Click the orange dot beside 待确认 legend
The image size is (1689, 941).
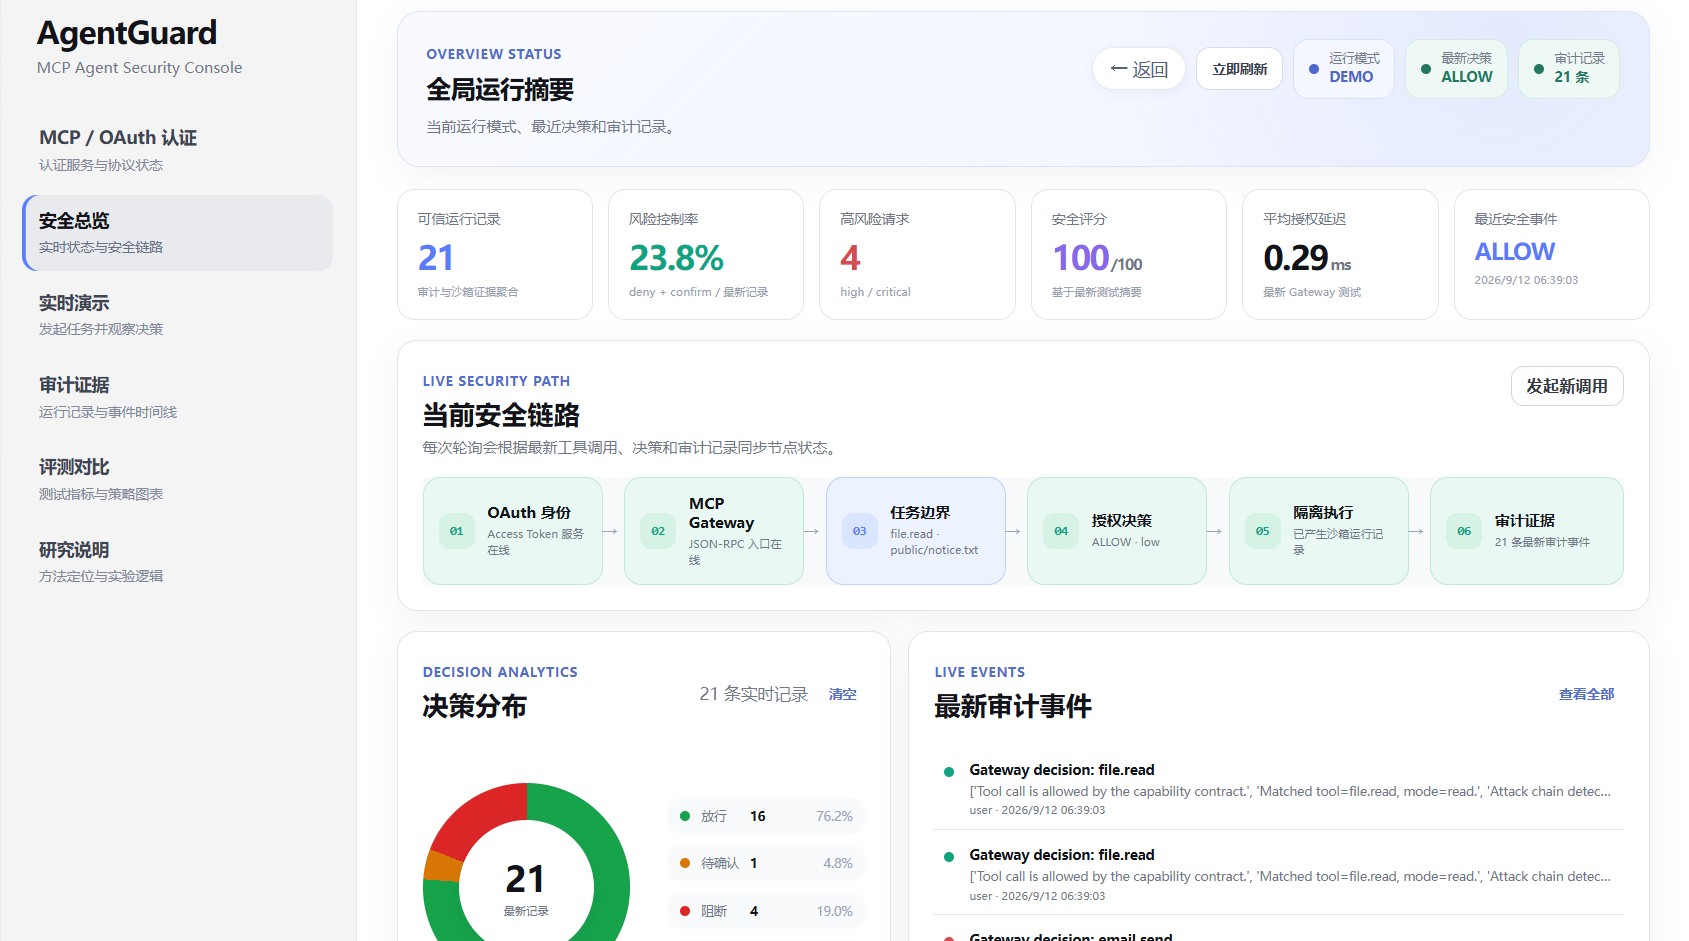685,863
